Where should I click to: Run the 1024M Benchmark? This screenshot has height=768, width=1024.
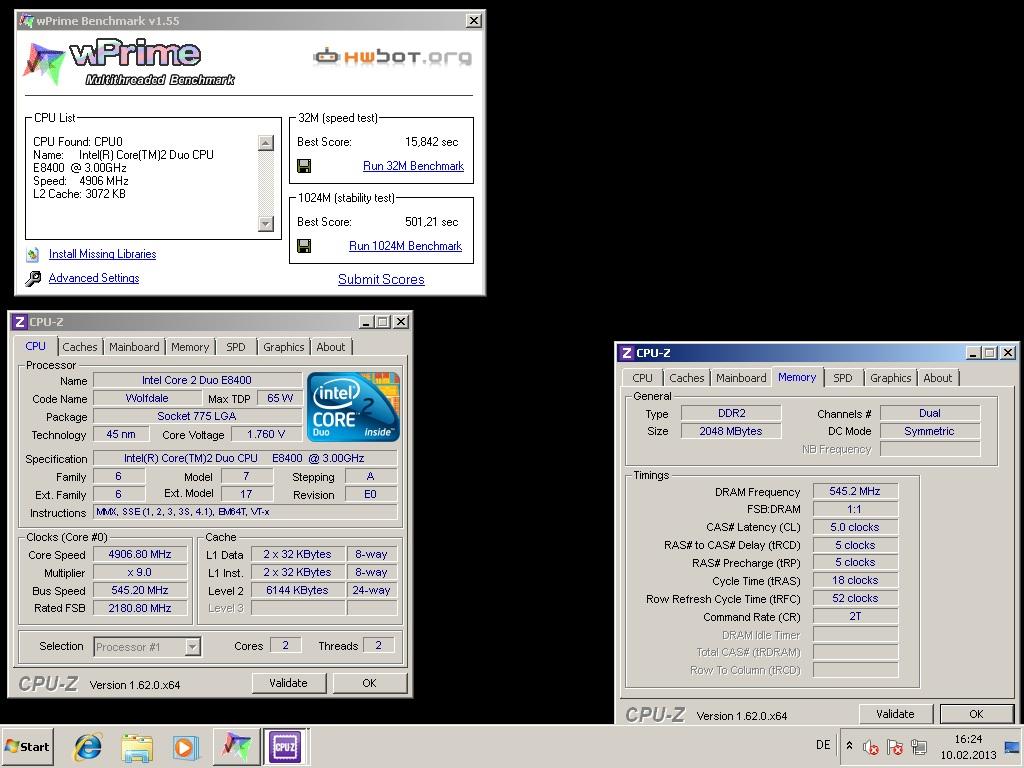point(406,246)
